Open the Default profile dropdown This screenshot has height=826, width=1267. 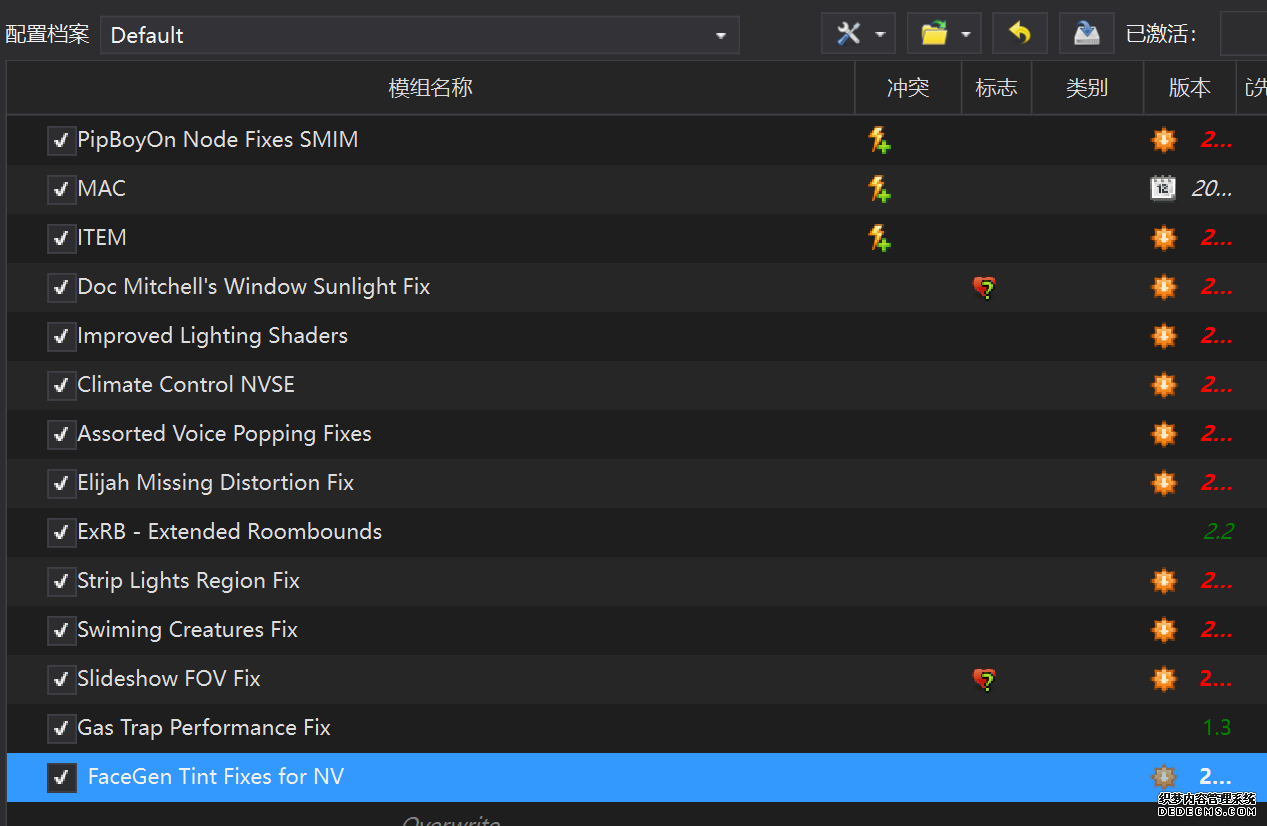[419, 35]
